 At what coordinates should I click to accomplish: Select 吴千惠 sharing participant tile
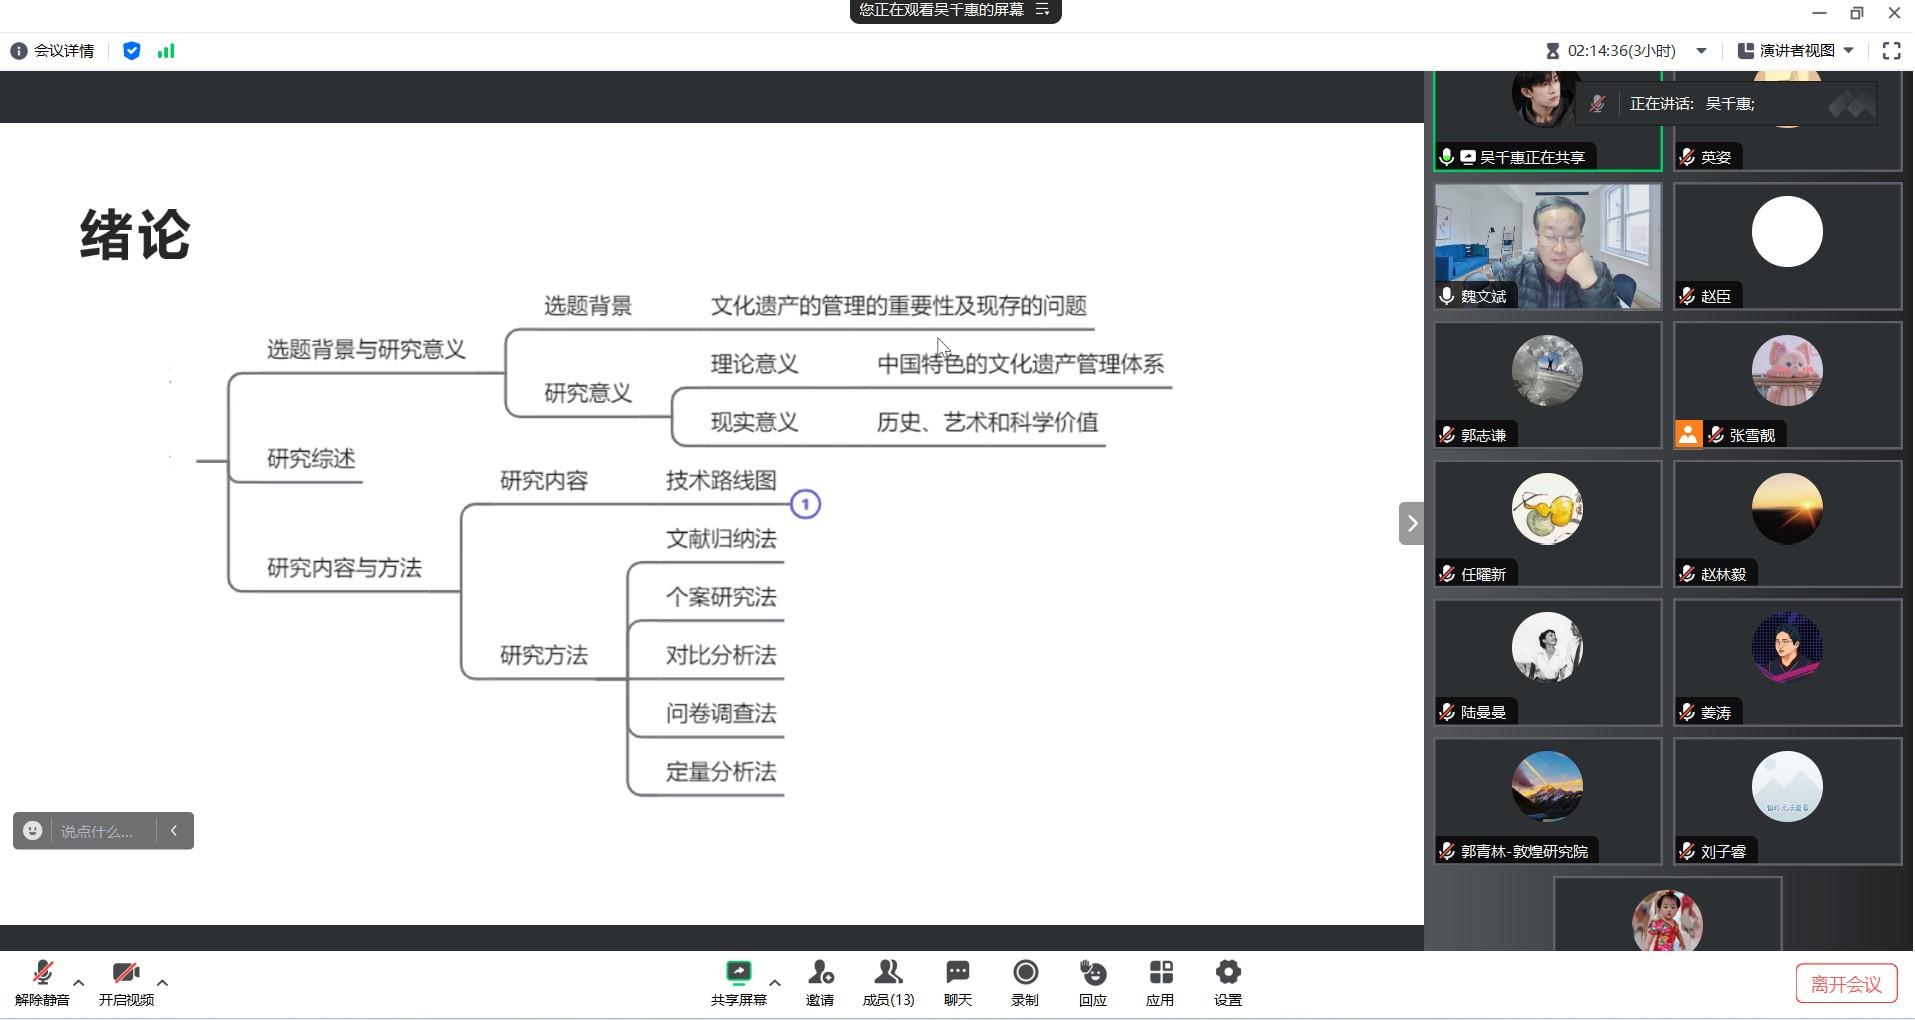[1547, 121]
